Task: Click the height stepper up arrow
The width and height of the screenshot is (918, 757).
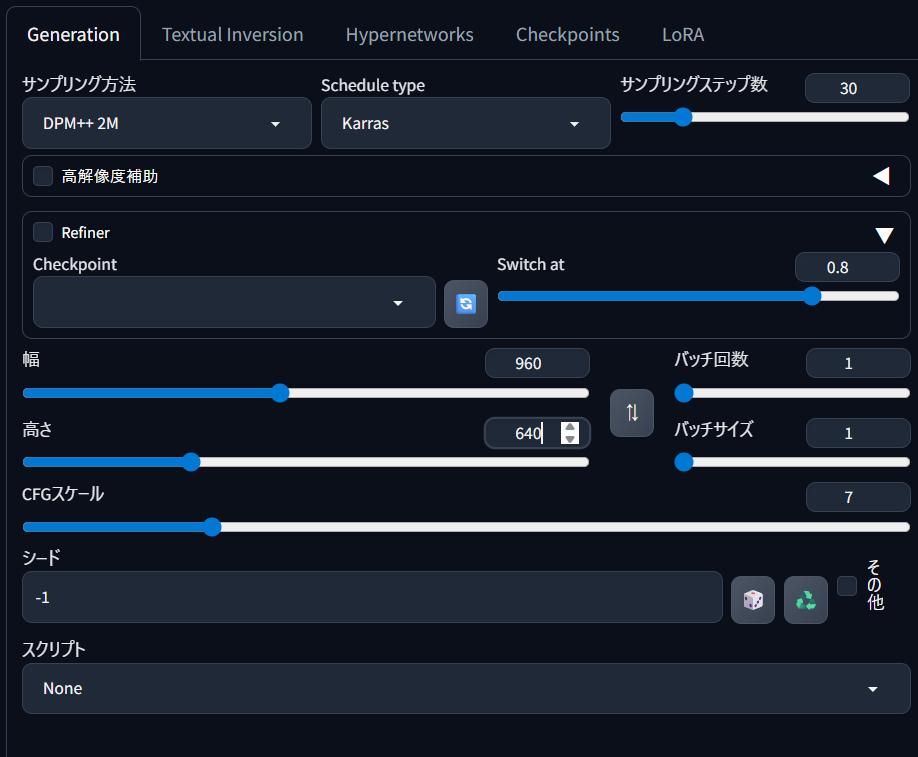Action: coord(570,427)
